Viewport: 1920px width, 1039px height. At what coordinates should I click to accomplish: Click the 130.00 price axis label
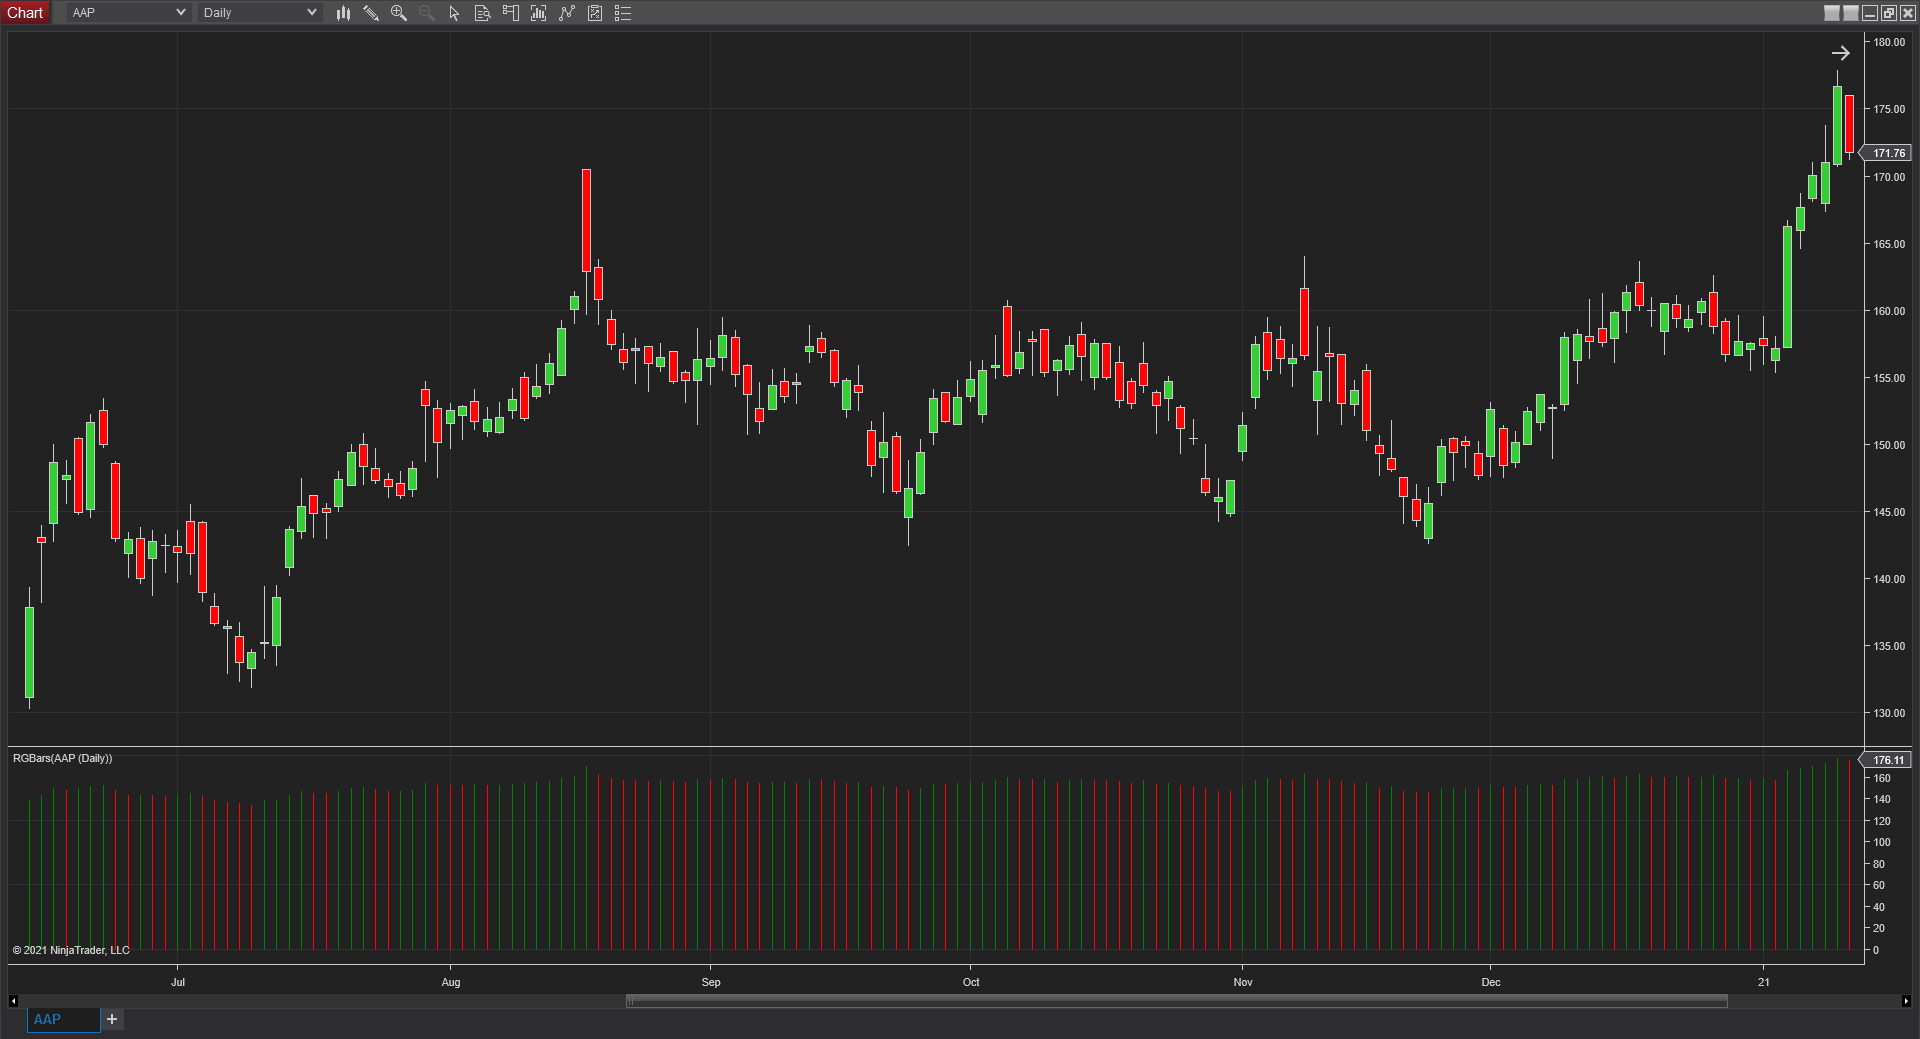(x=1889, y=713)
